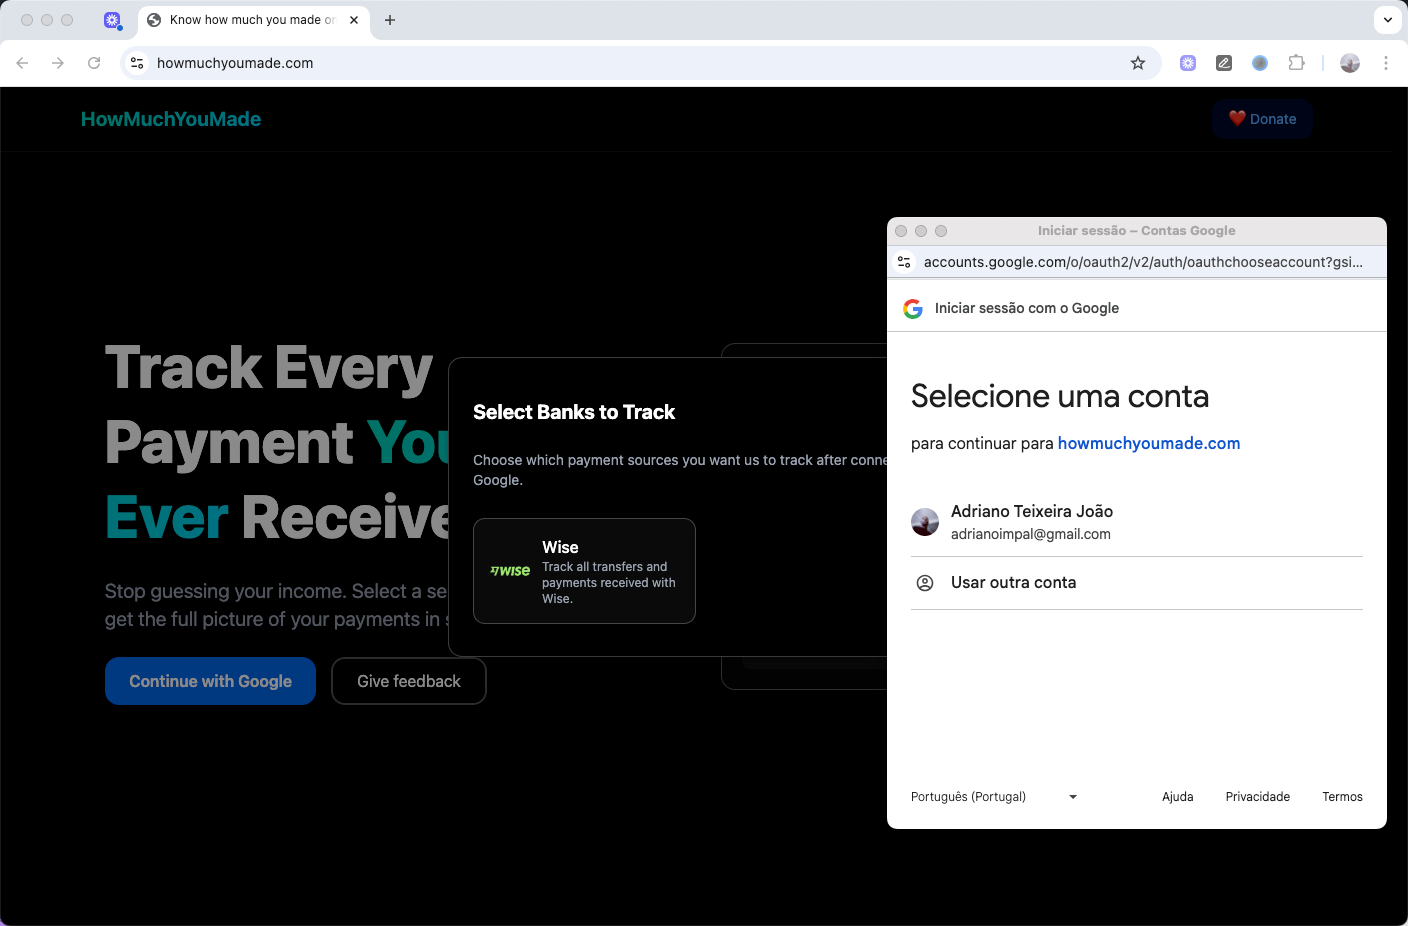This screenshot has height=926, width=1408.
Task: Click Give feedback button
Action: pyautogui.click(x=409, y=681)
